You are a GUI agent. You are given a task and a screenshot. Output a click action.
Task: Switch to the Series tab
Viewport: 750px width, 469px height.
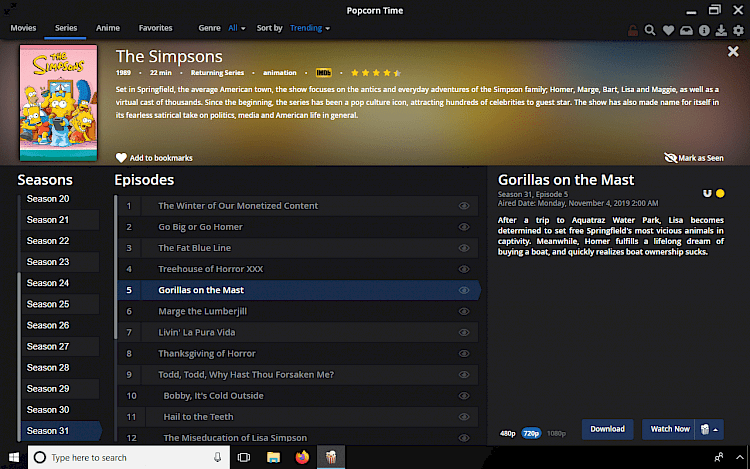coord(66,28)
